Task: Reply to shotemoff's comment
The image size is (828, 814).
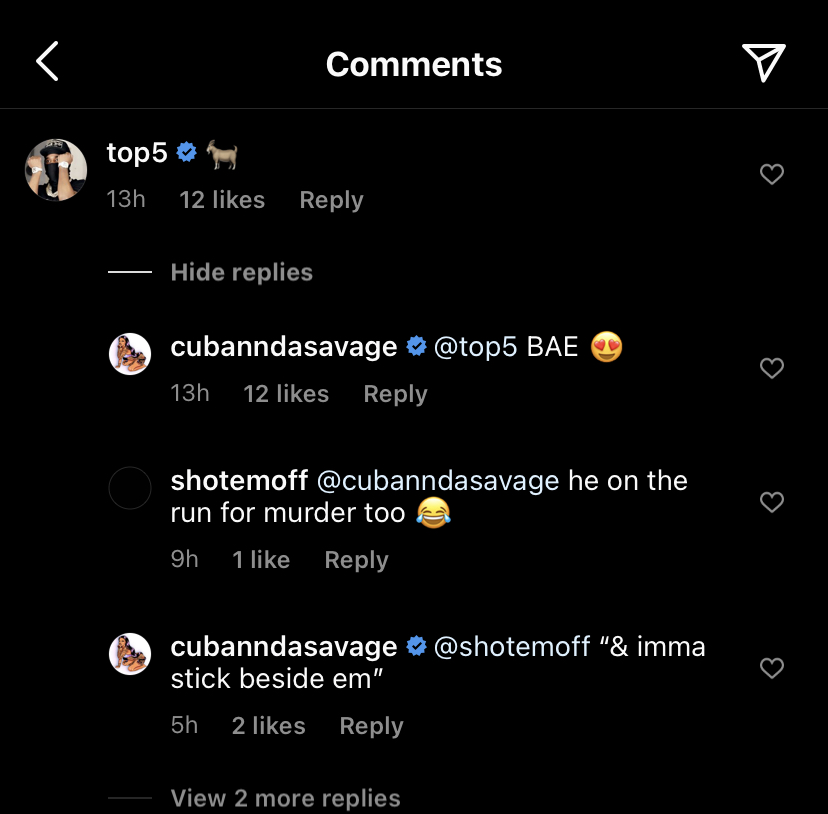Action: [356, 560]
